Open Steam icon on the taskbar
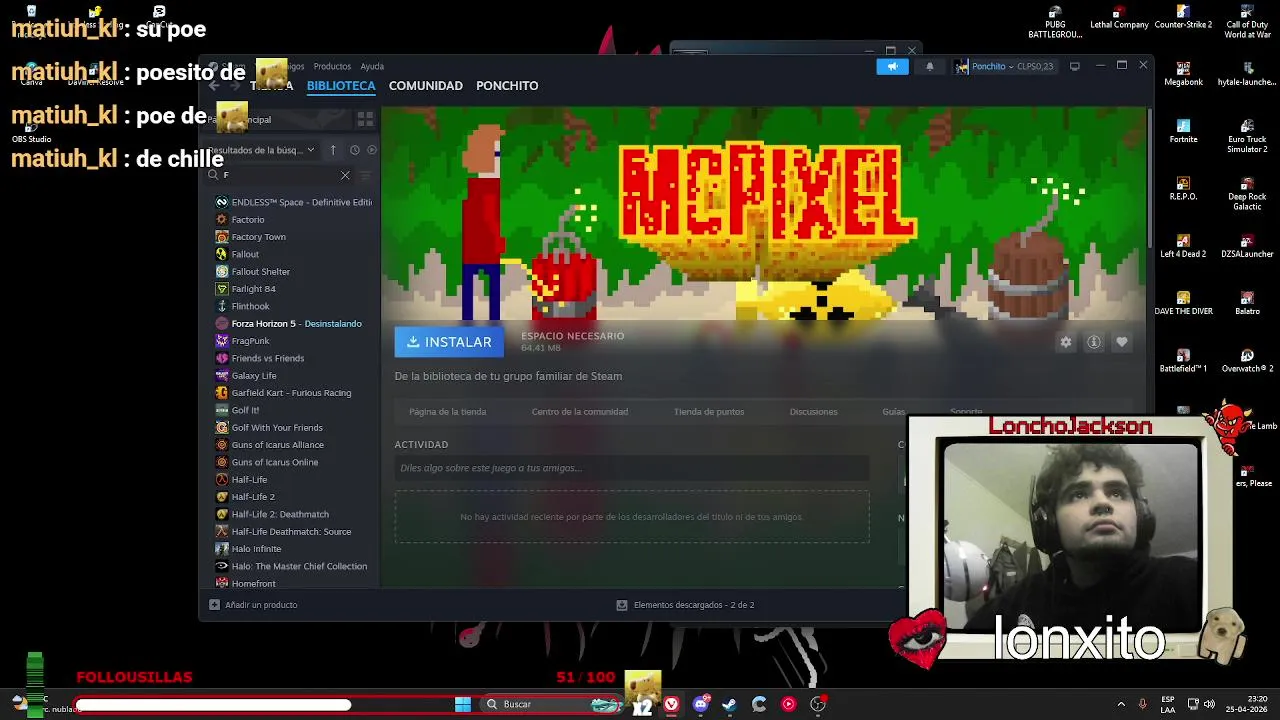 729,704
